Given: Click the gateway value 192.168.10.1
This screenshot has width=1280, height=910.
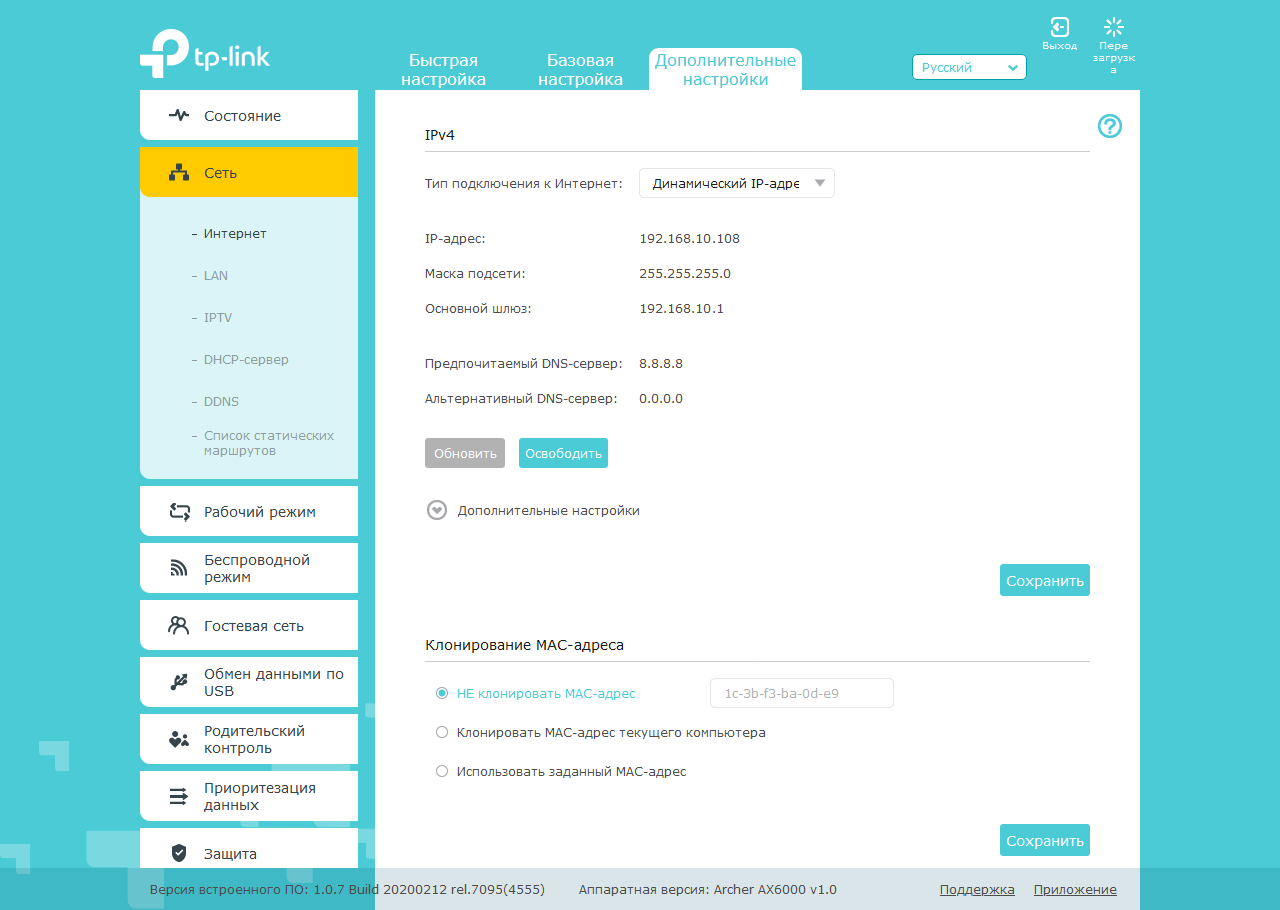Looking at the screenshot, I should click(x=682, y=308).
